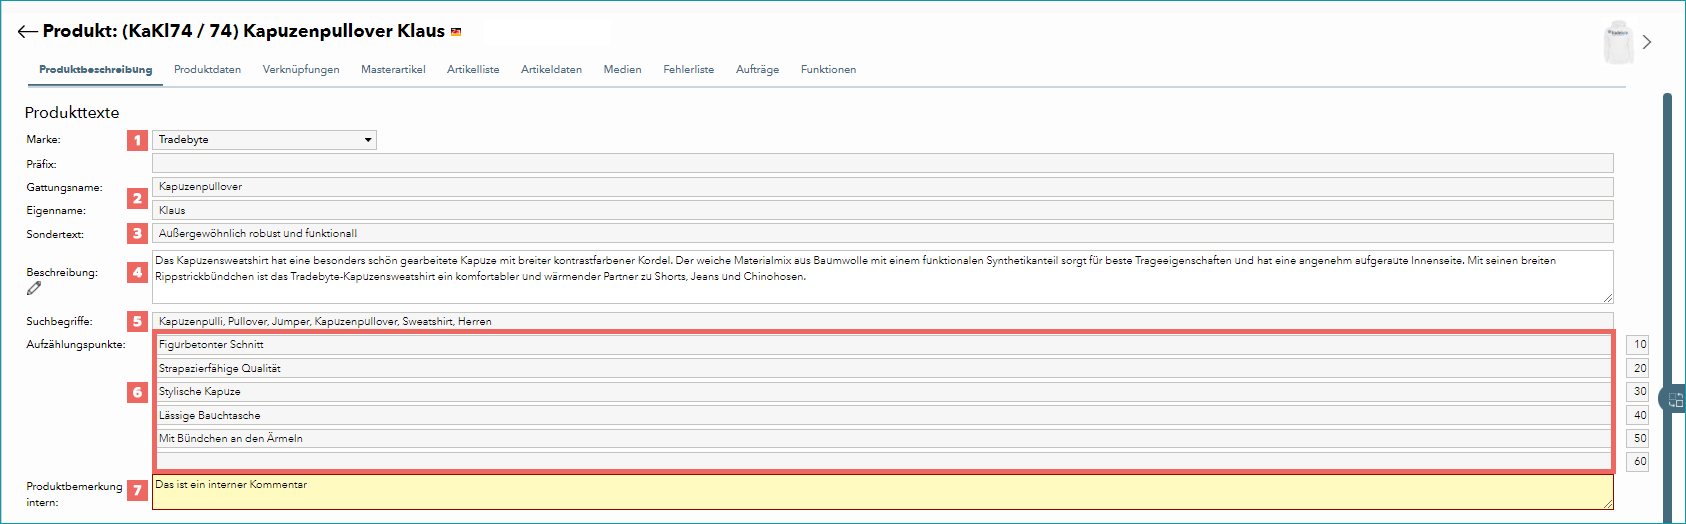The image size is (1686, 524).
Task: Click the sort order field with value 40
Action: (x=1638, y=415)
